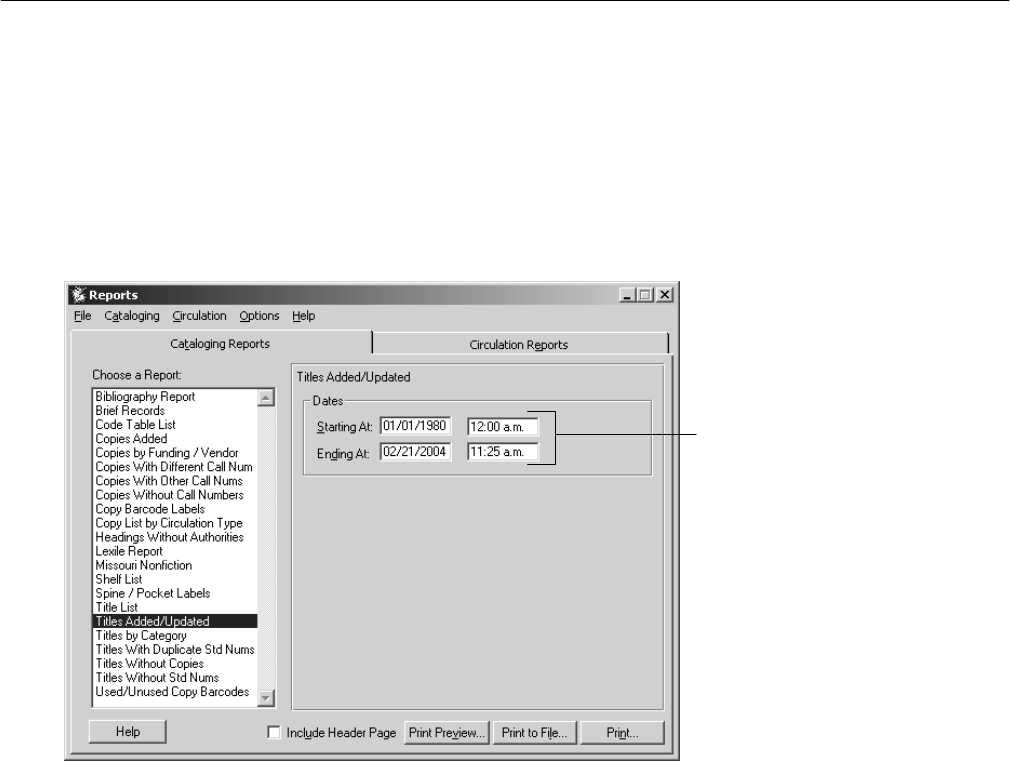Viewport: 1010px width, 761px height.
Task: Select Spine / Pocket Labels report
Action: tap(175, 593)
